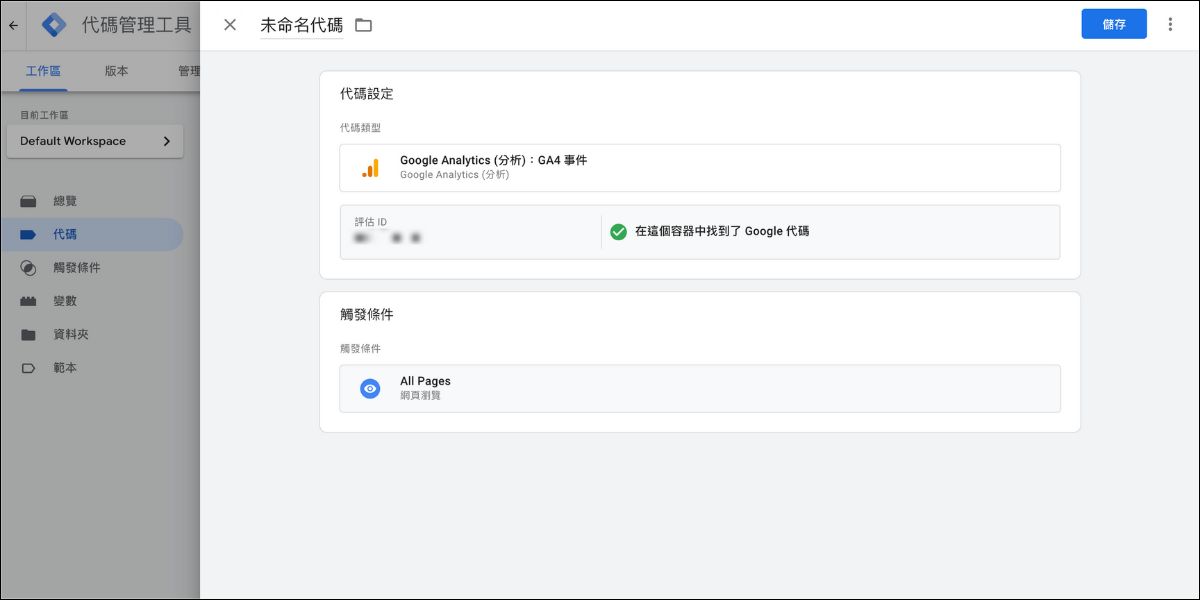The width and height of the screenshot is (1200, 600).
Task: Open the All Pages trigger row
Action: (x=700, y=388)
